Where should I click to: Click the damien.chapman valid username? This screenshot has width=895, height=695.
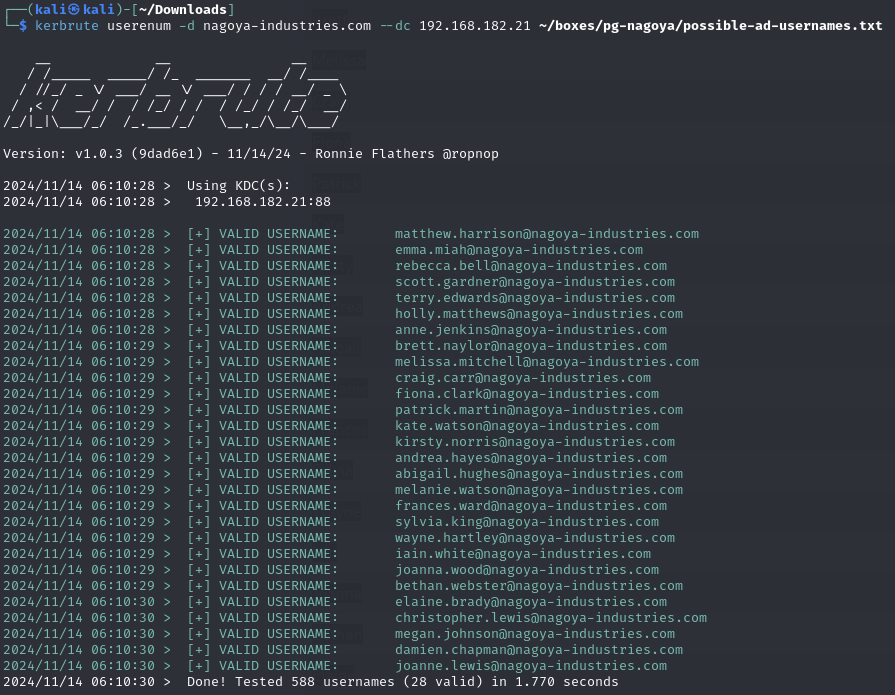[538, 649]
